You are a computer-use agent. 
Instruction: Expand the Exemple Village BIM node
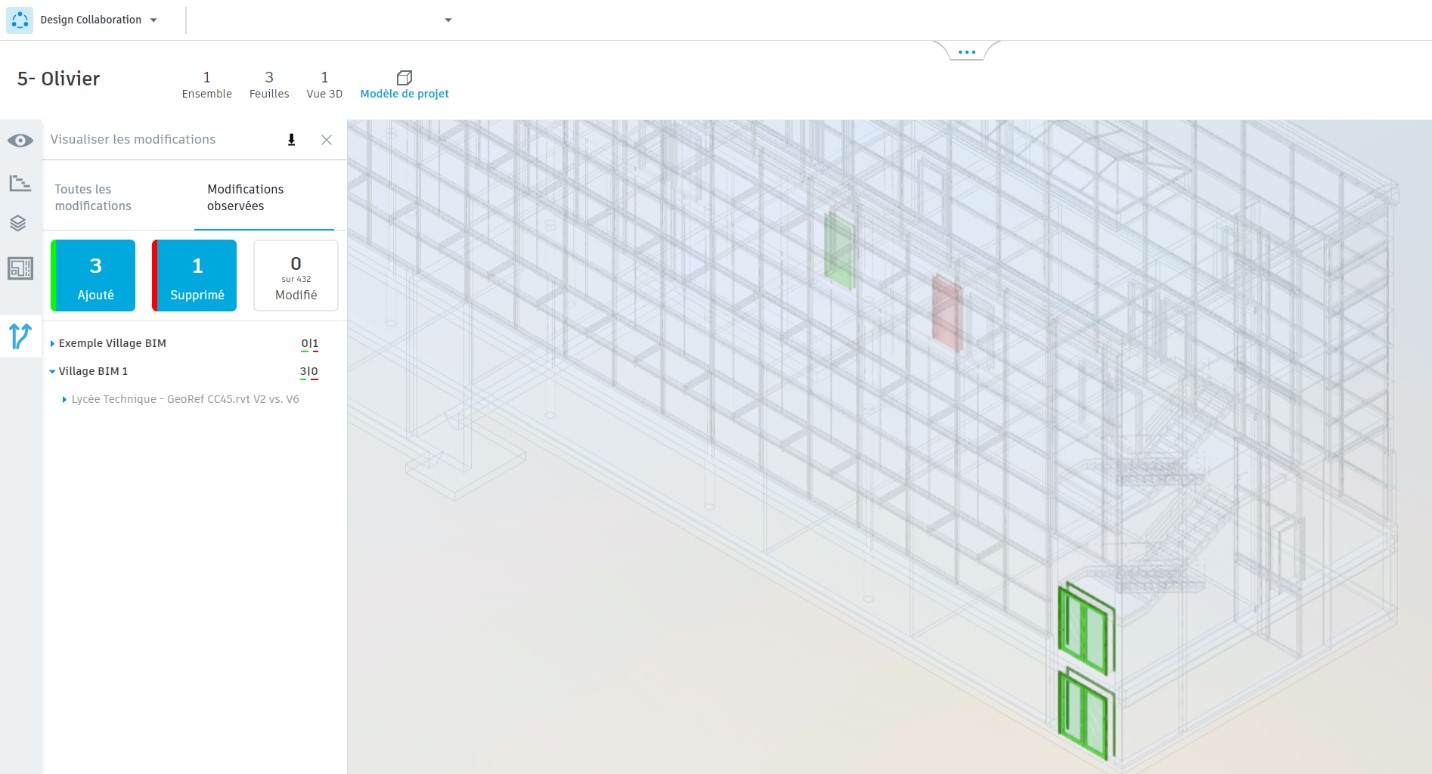click(x=52, y=343)
